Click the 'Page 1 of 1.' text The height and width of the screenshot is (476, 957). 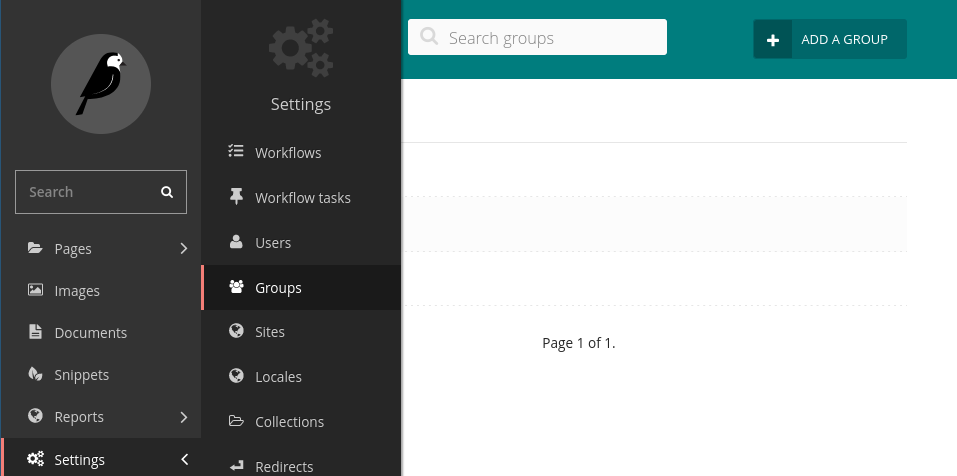579,343
